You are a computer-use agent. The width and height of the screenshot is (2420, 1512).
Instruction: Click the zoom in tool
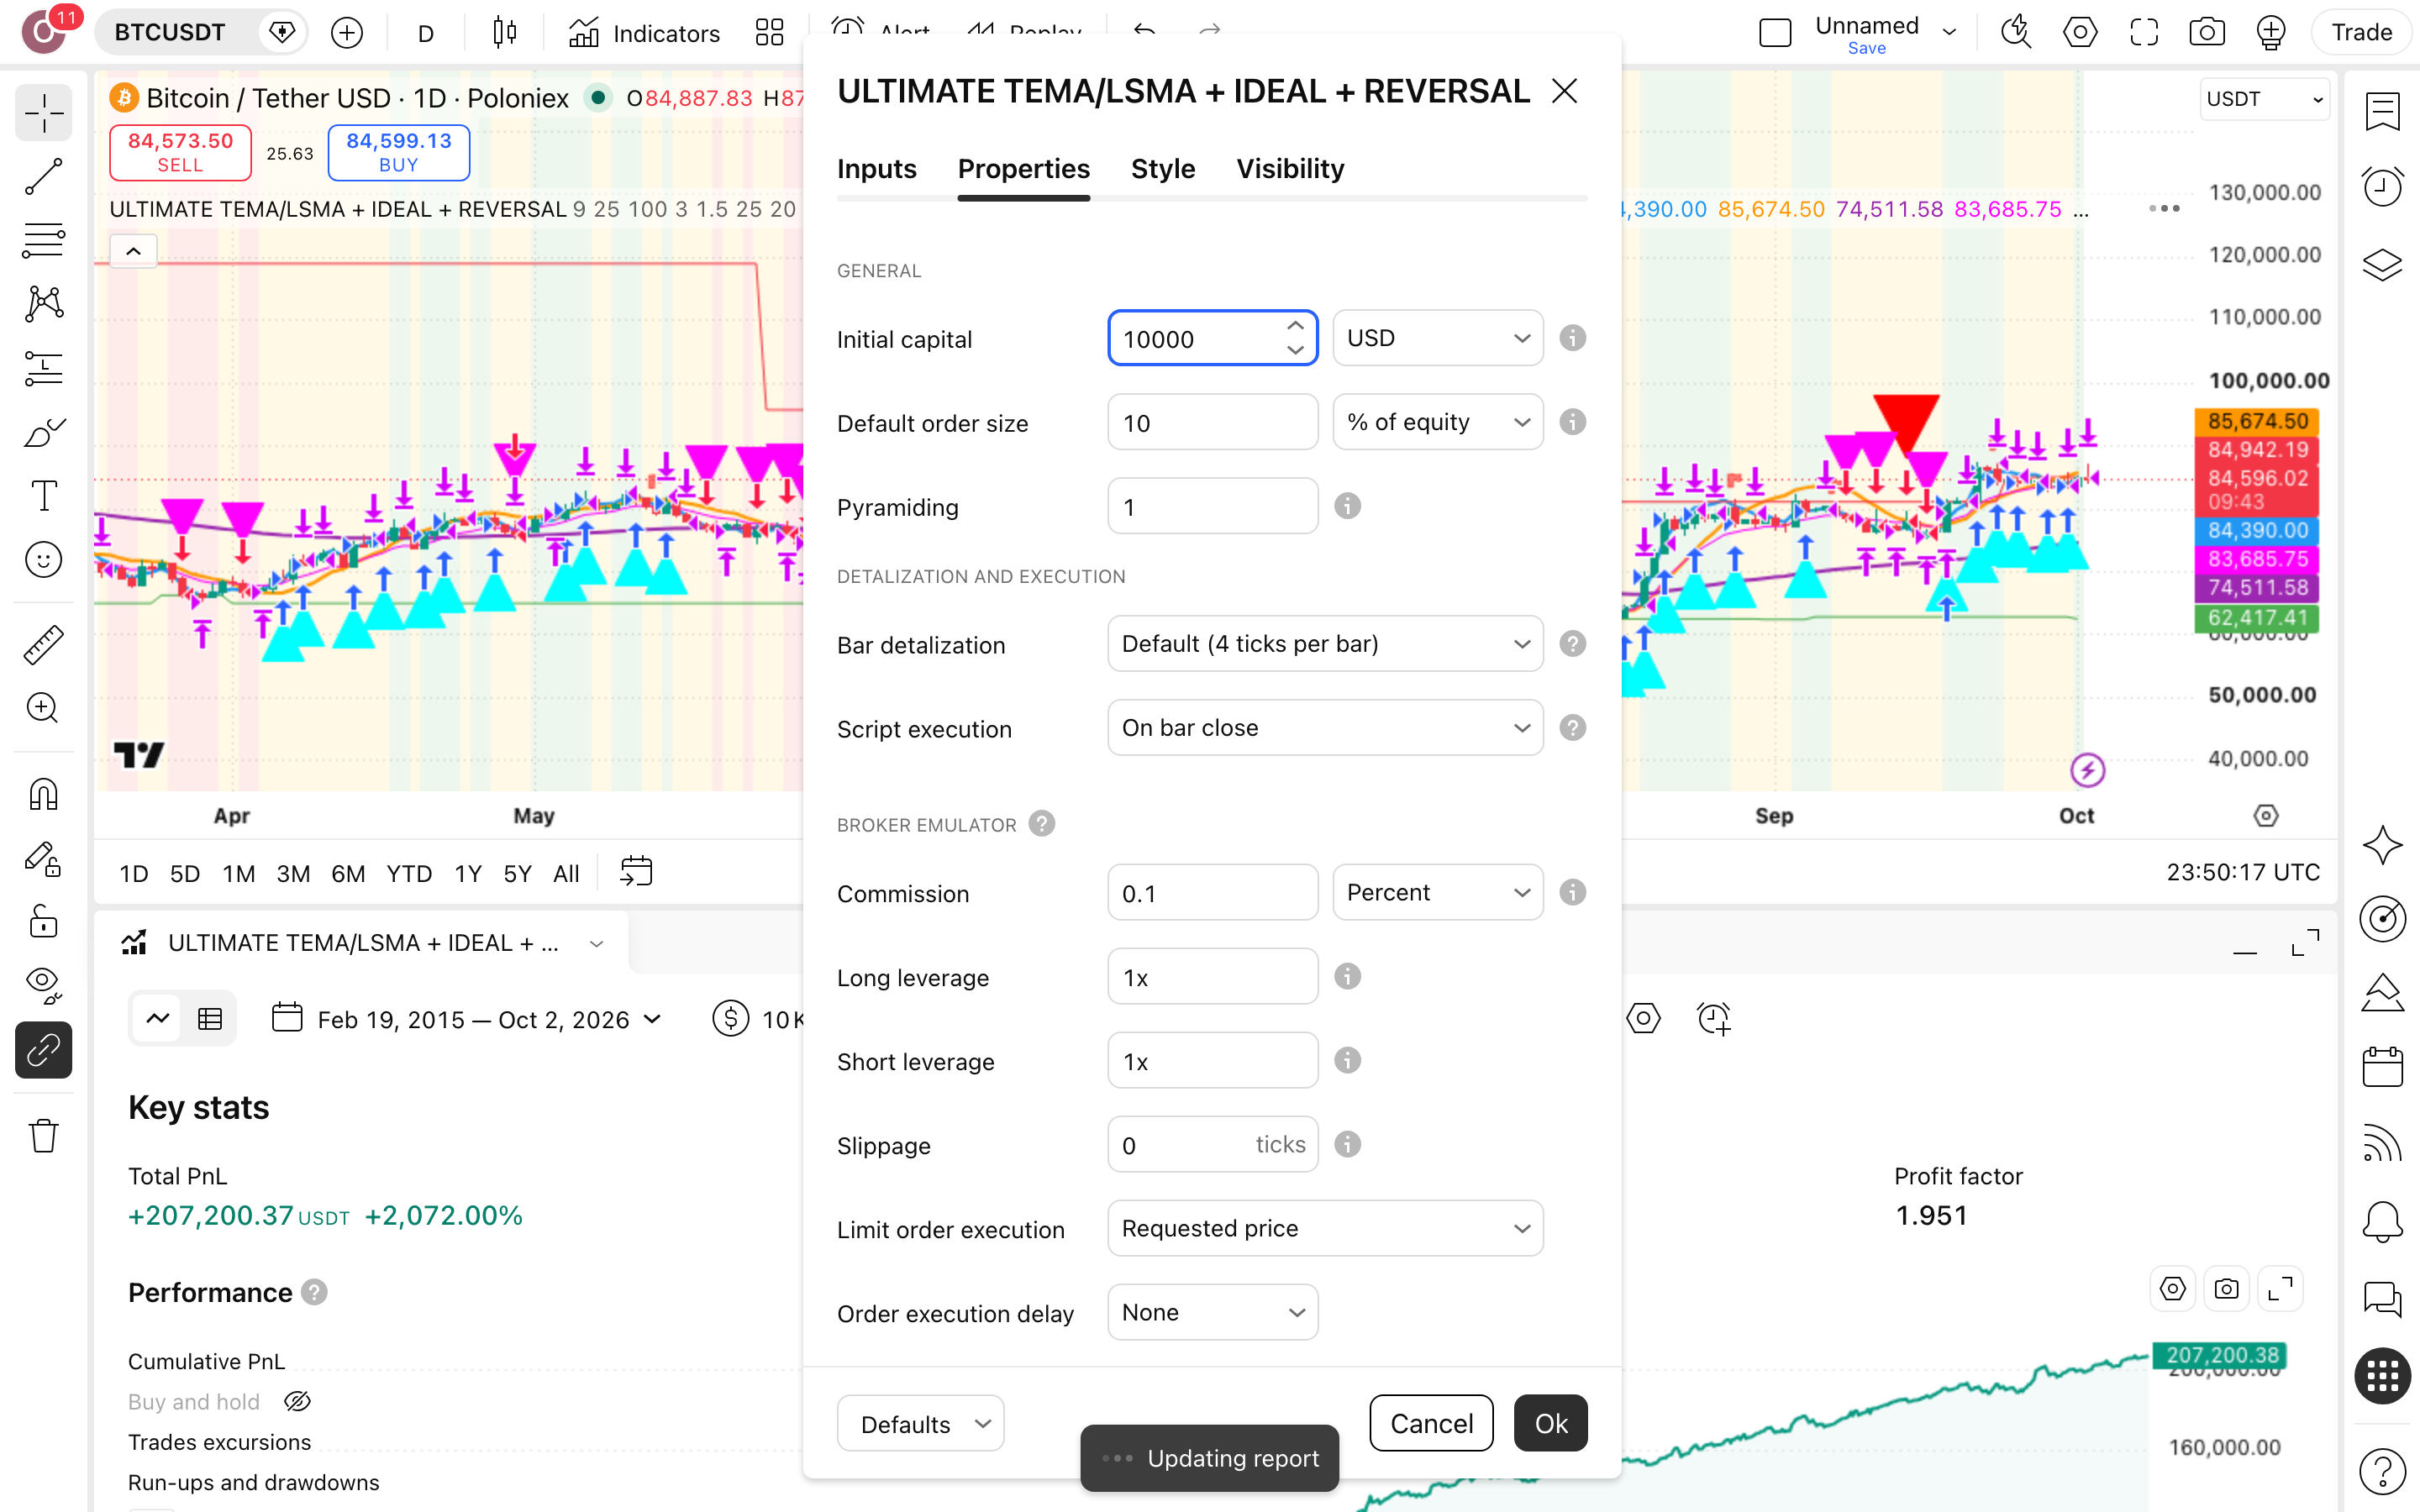43,709
